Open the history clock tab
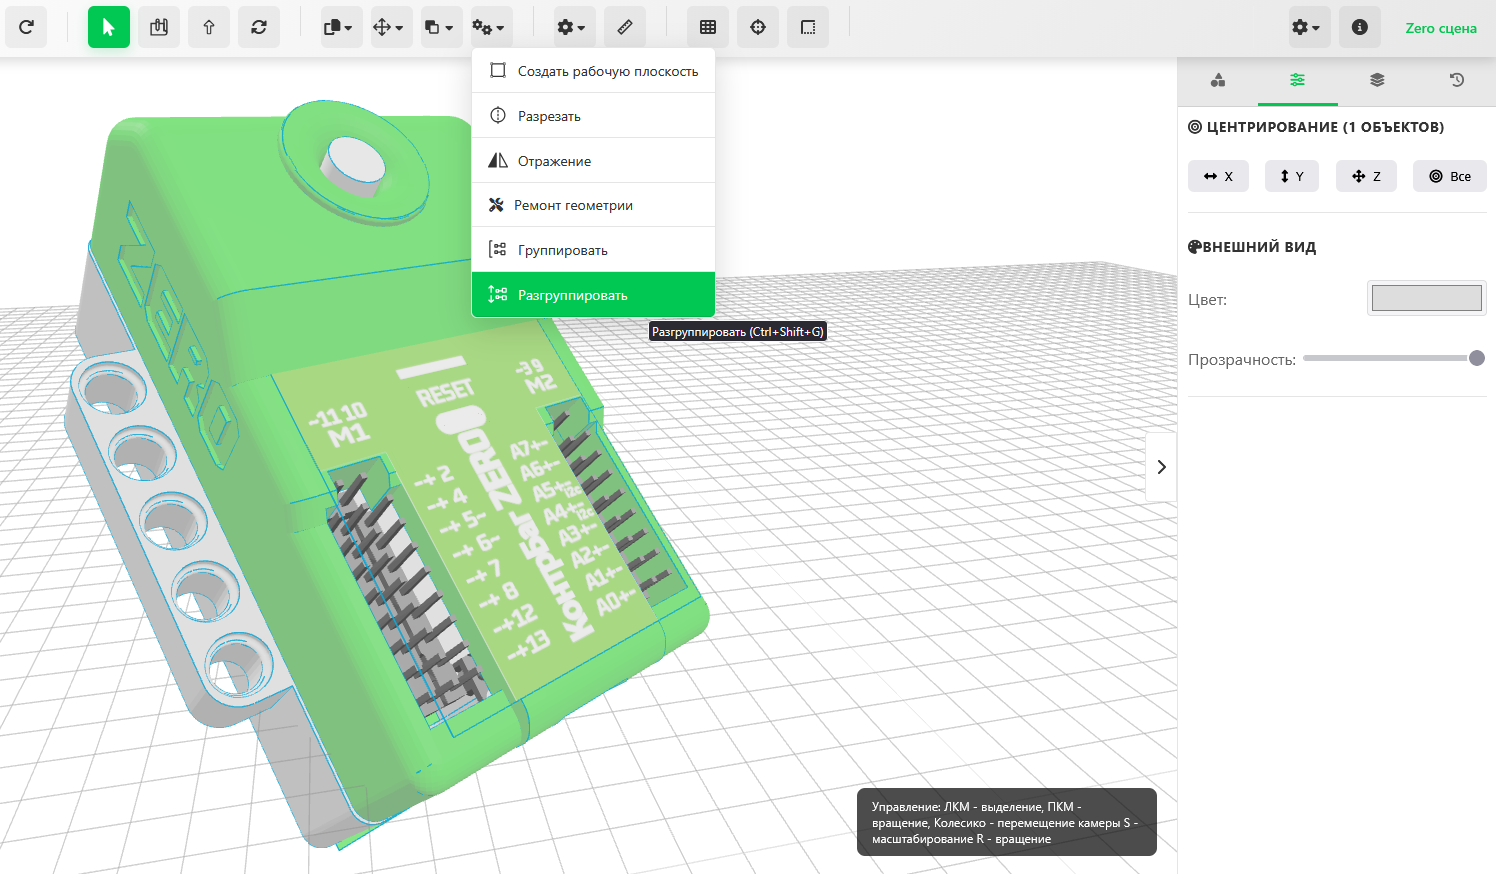Image resolution: width=1496 pixels, height=874 pixels. click(1457, 80)
